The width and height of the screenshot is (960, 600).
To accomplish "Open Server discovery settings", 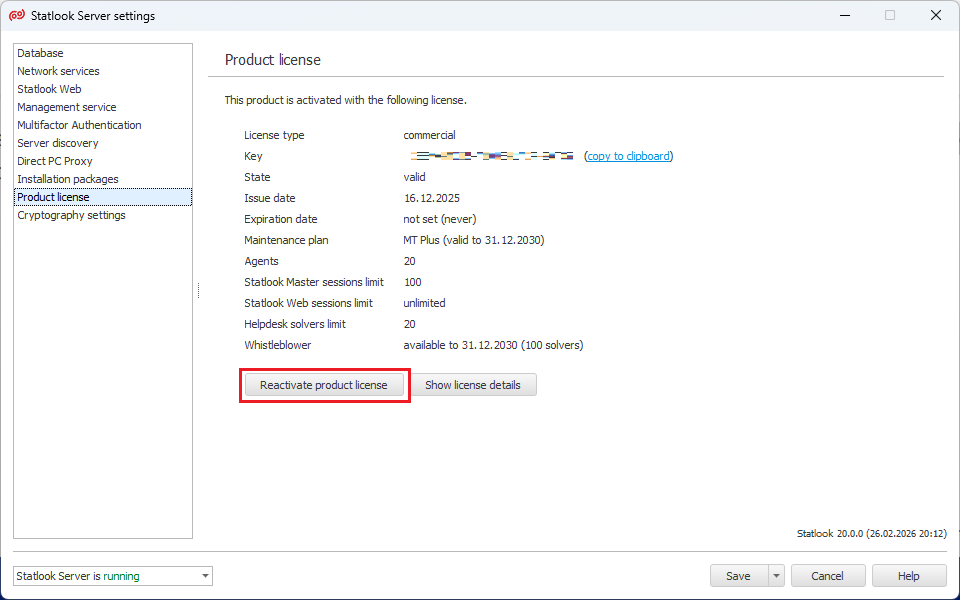I will tap(57, 143).
